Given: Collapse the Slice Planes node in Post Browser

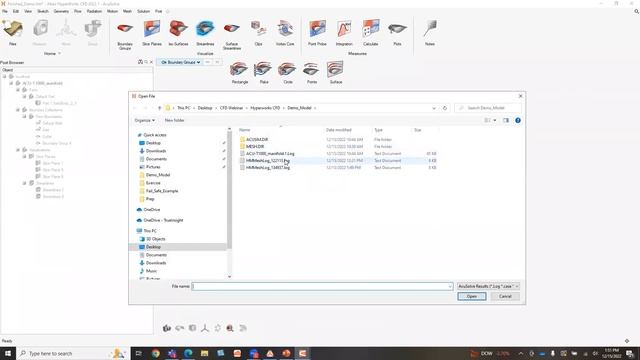Looking at the screenshot, I should tap(24, 156).
